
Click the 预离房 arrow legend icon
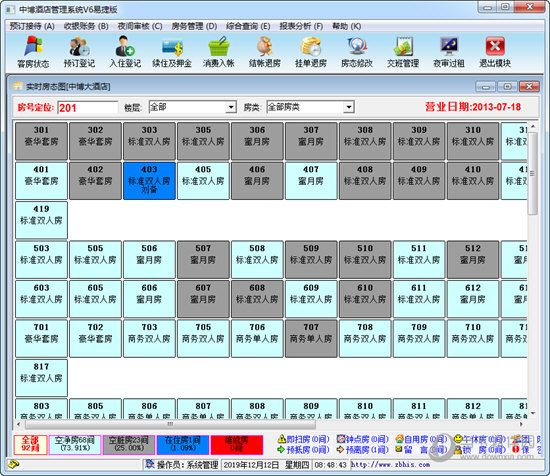(340, 449)
